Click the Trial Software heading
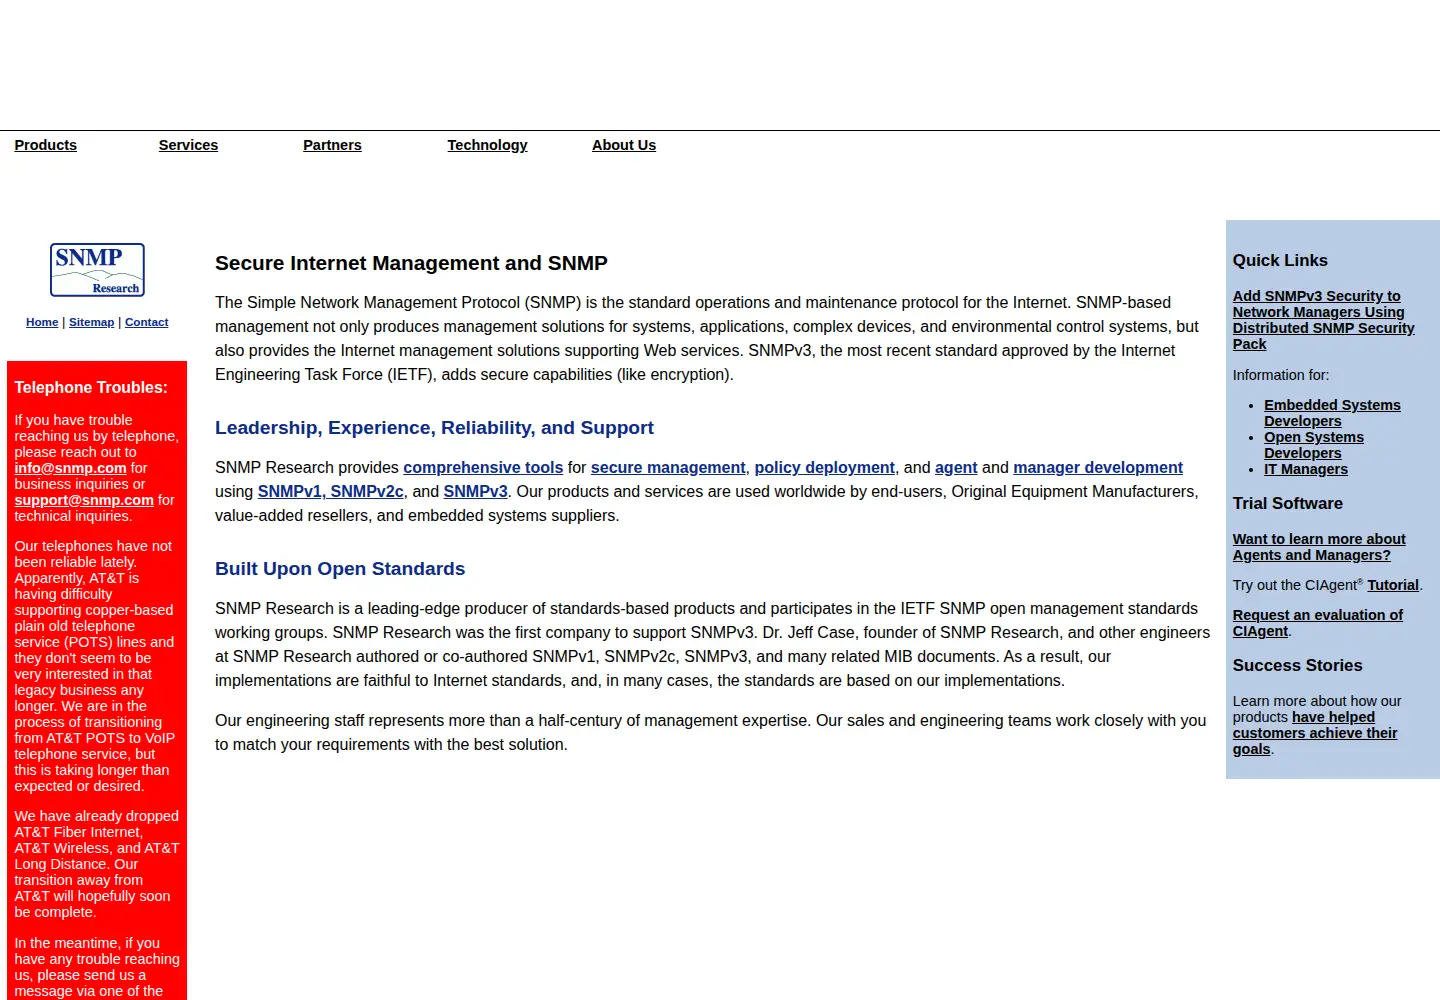1440x1000 pixels. click(1288, 503)
